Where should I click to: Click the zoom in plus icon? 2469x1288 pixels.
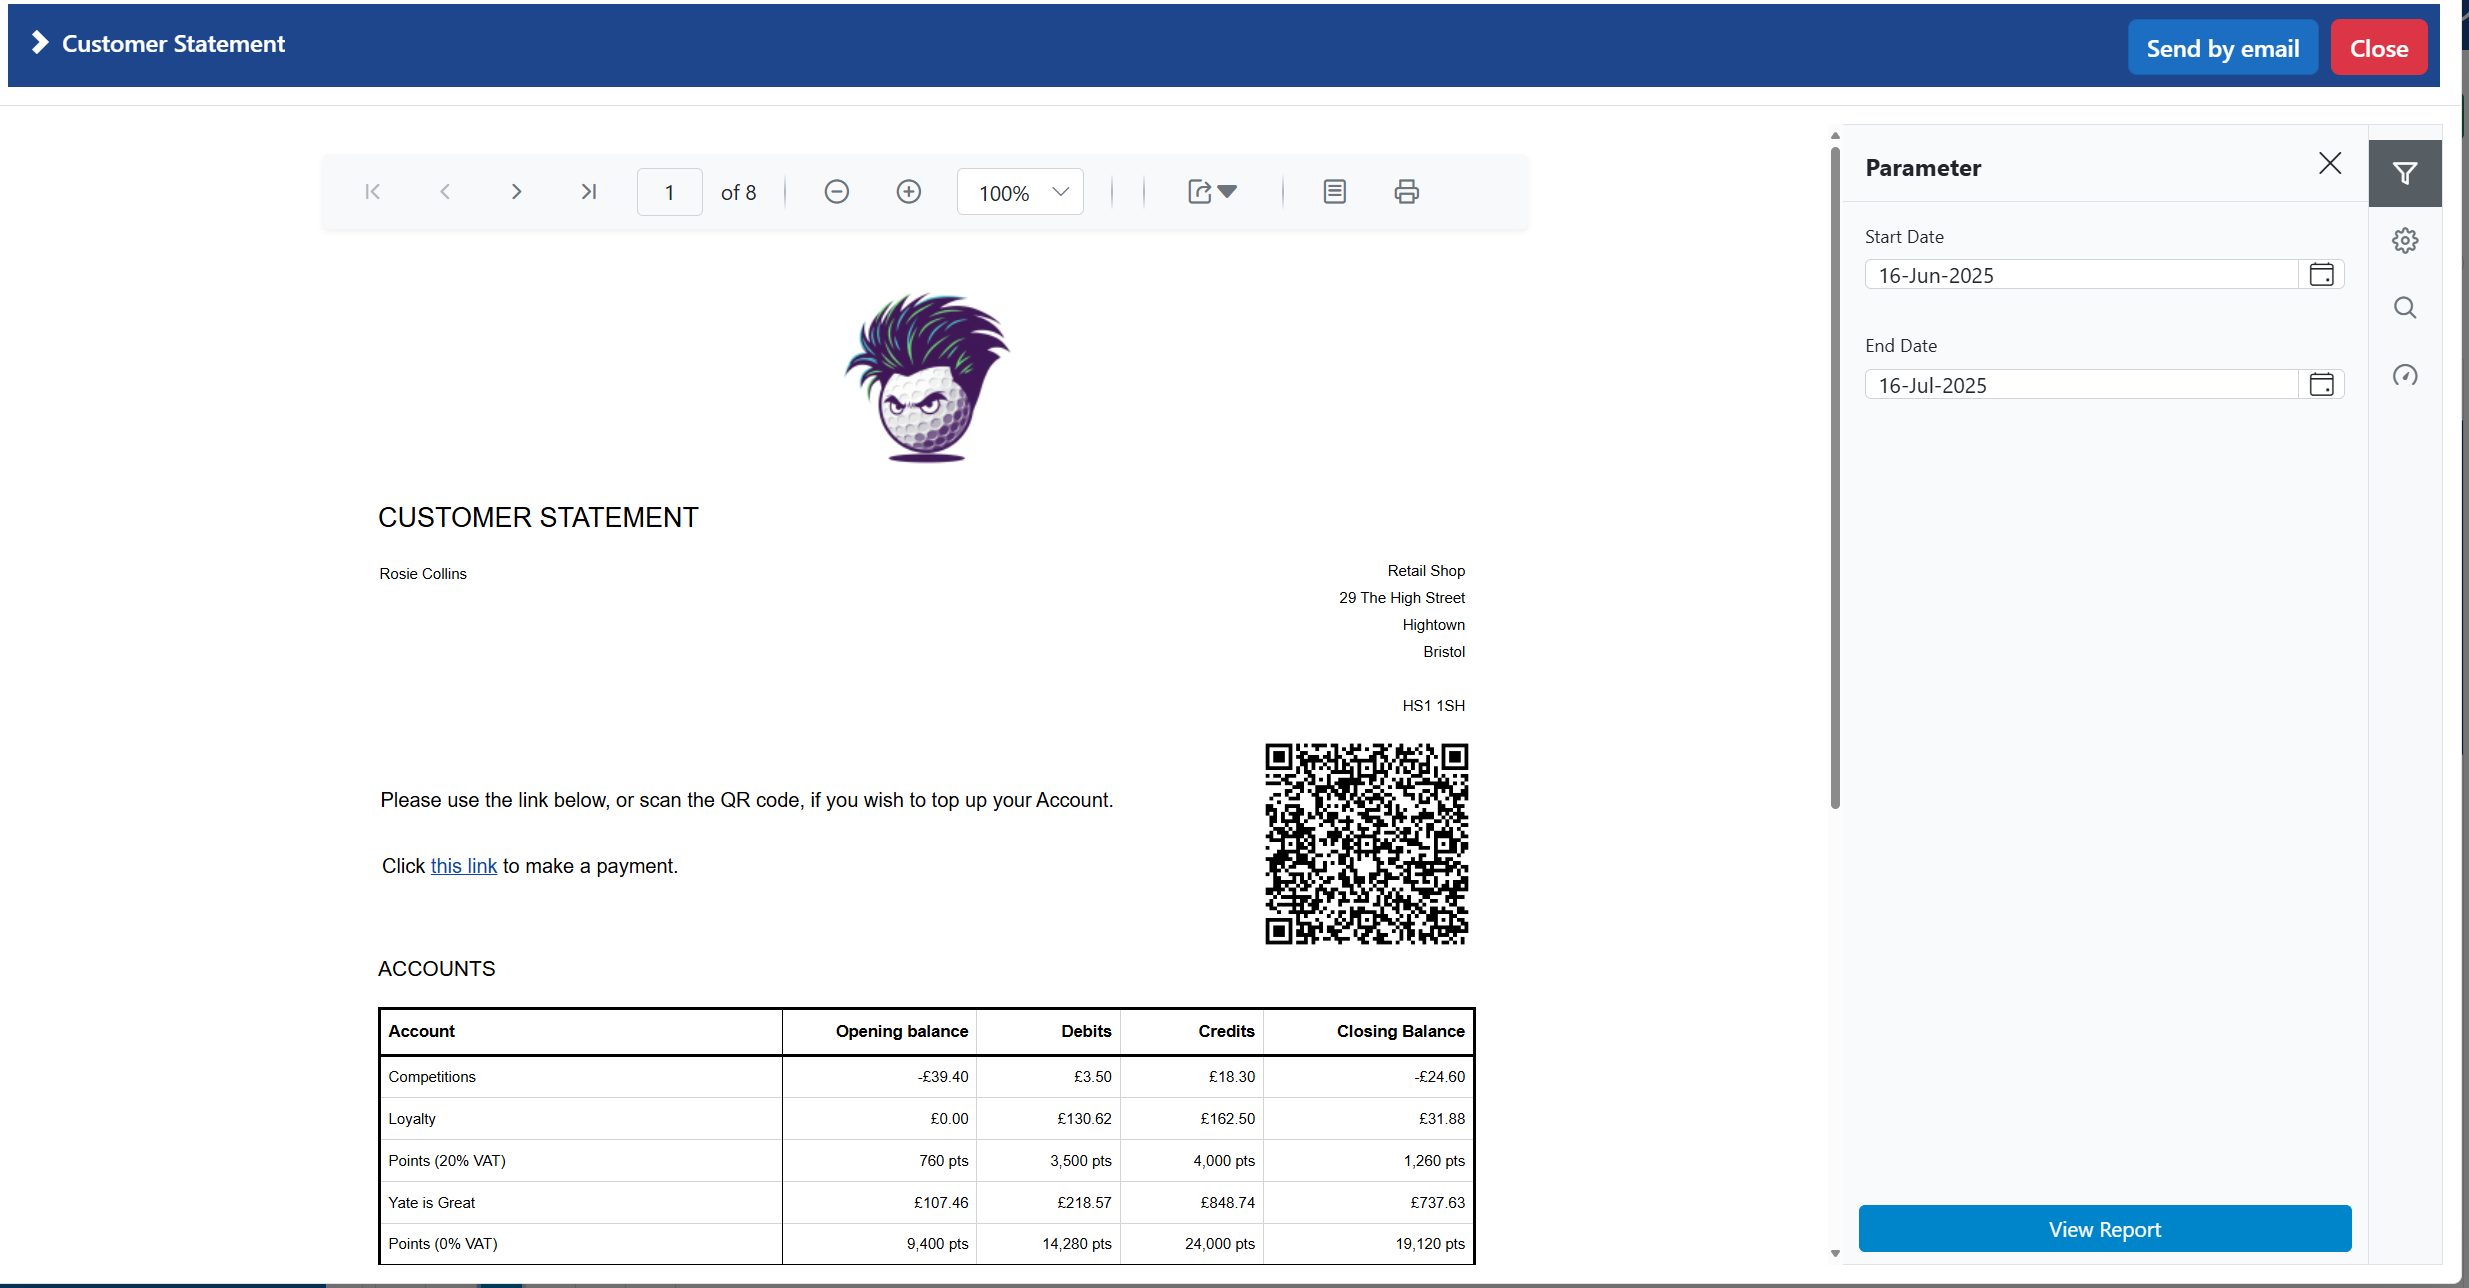908,192
